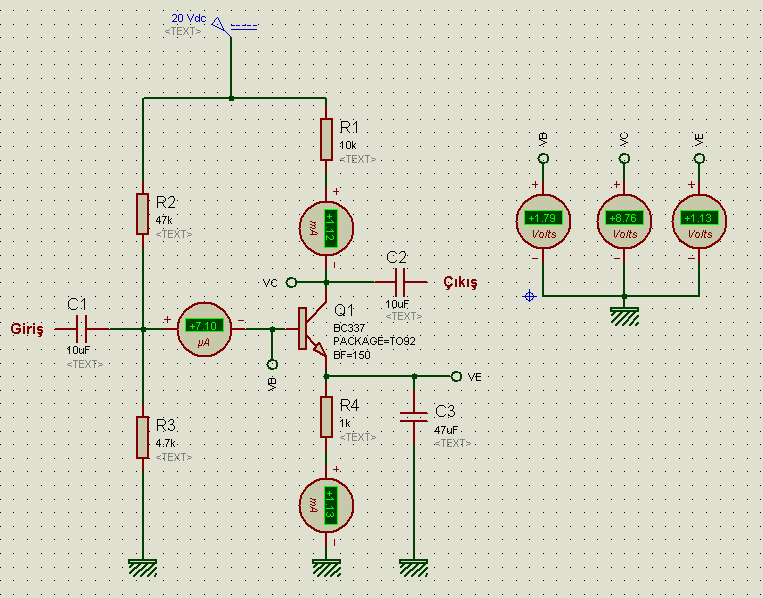Click the µA base current ammeter
This screenshot has width=763, height=598.
coord(203,326)
